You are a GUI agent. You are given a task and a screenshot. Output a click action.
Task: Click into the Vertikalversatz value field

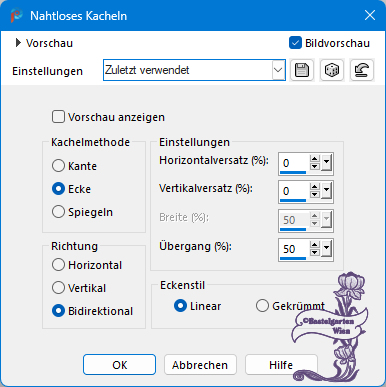point(294,191)
